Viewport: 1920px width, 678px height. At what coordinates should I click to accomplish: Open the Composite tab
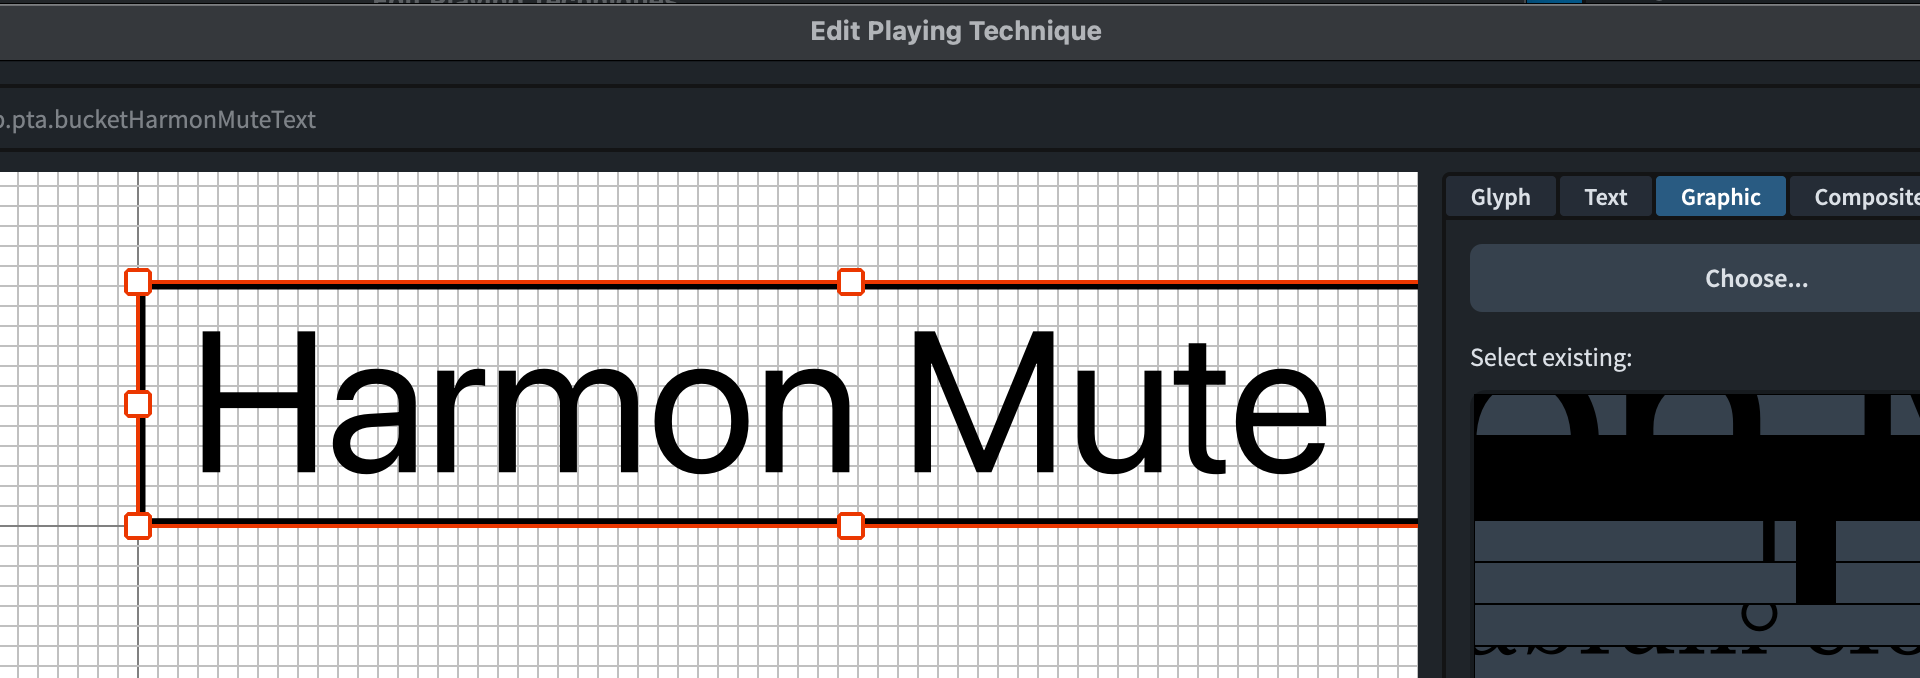coord(1856,197)
